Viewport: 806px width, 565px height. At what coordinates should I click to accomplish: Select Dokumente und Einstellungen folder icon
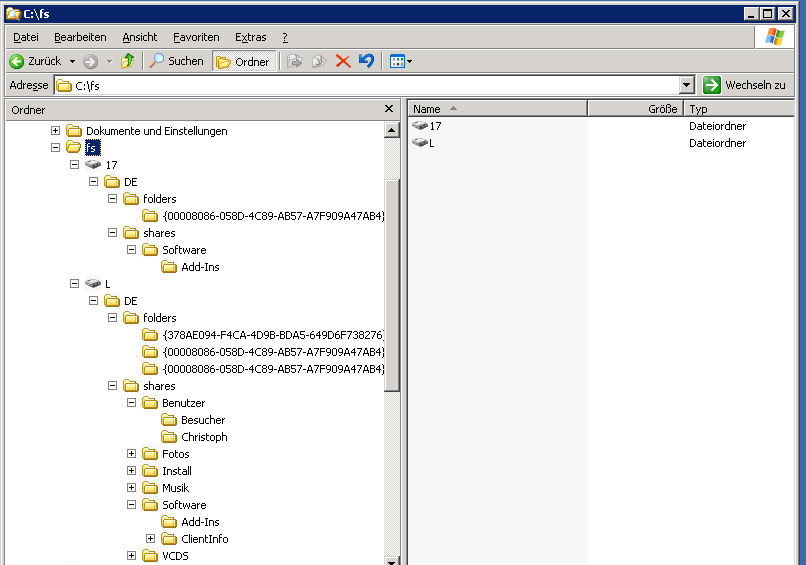click(x=74, y=131)
